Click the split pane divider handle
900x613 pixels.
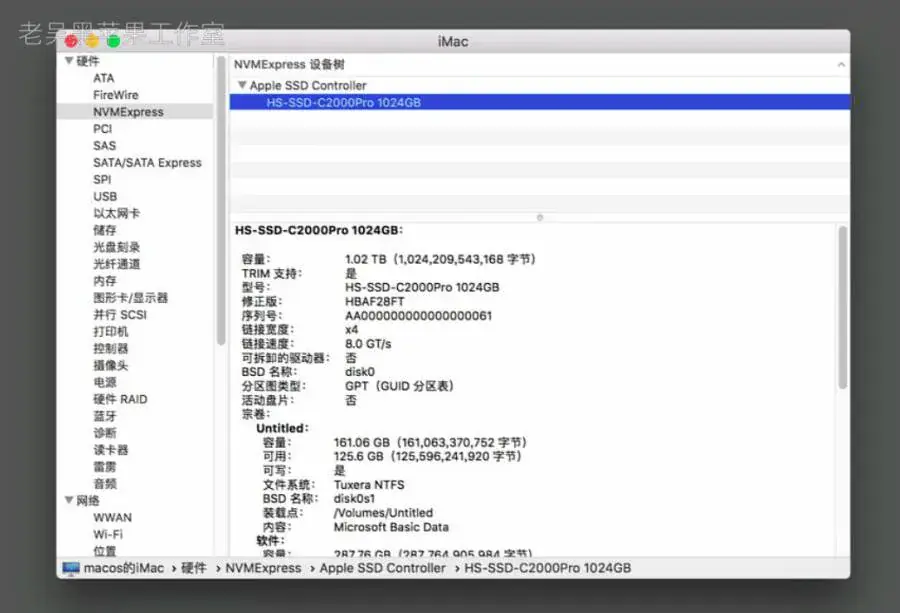[540, 218]
